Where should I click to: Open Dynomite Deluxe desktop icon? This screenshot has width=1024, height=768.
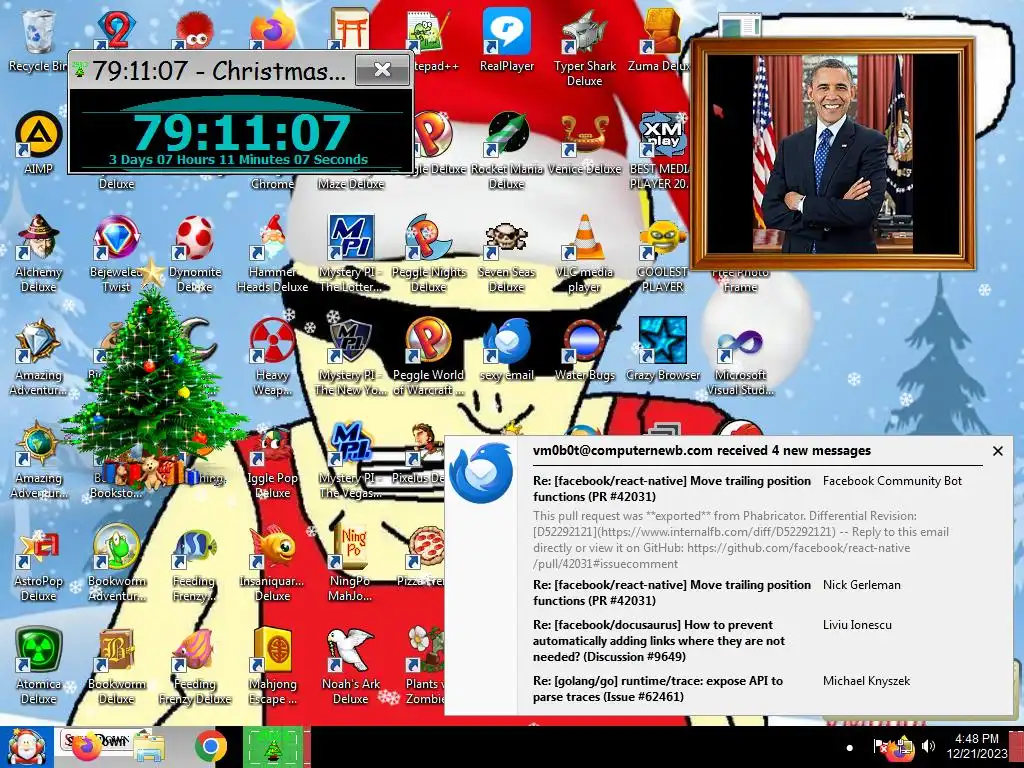point(195,253)
